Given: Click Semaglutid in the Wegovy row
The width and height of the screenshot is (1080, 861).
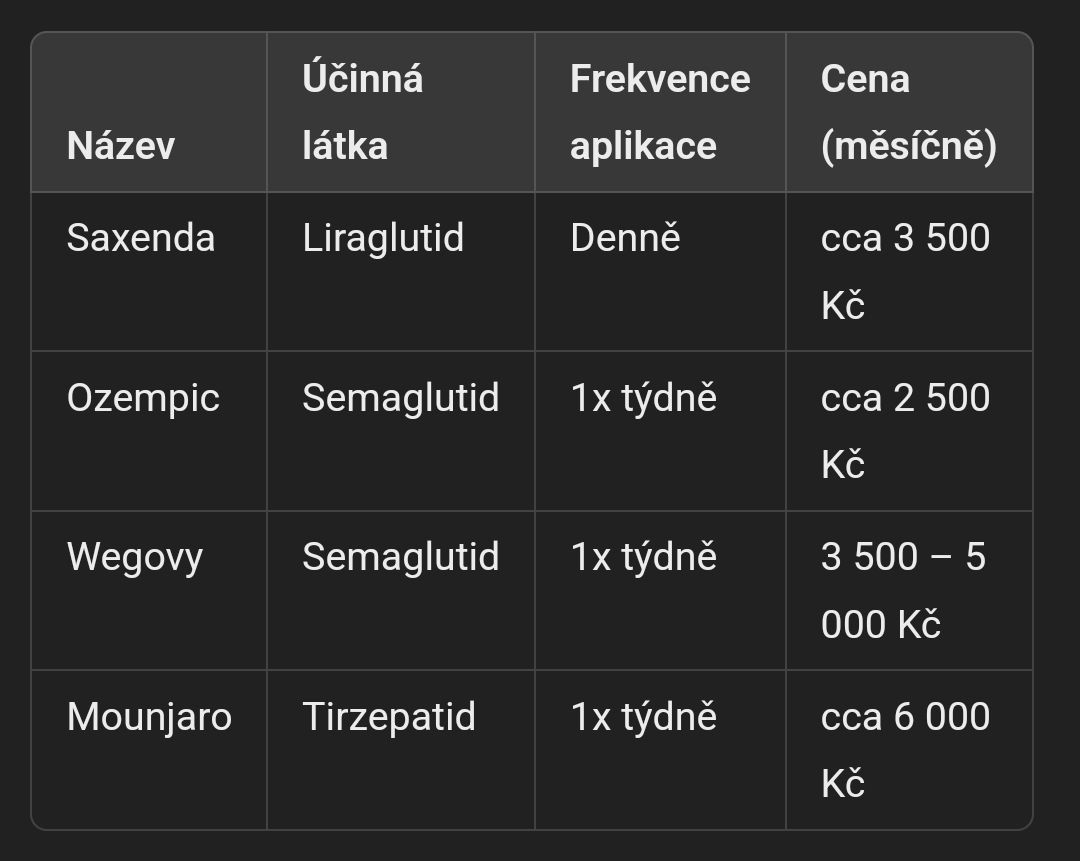Looking at the screenshot, I should click(401, 590).
